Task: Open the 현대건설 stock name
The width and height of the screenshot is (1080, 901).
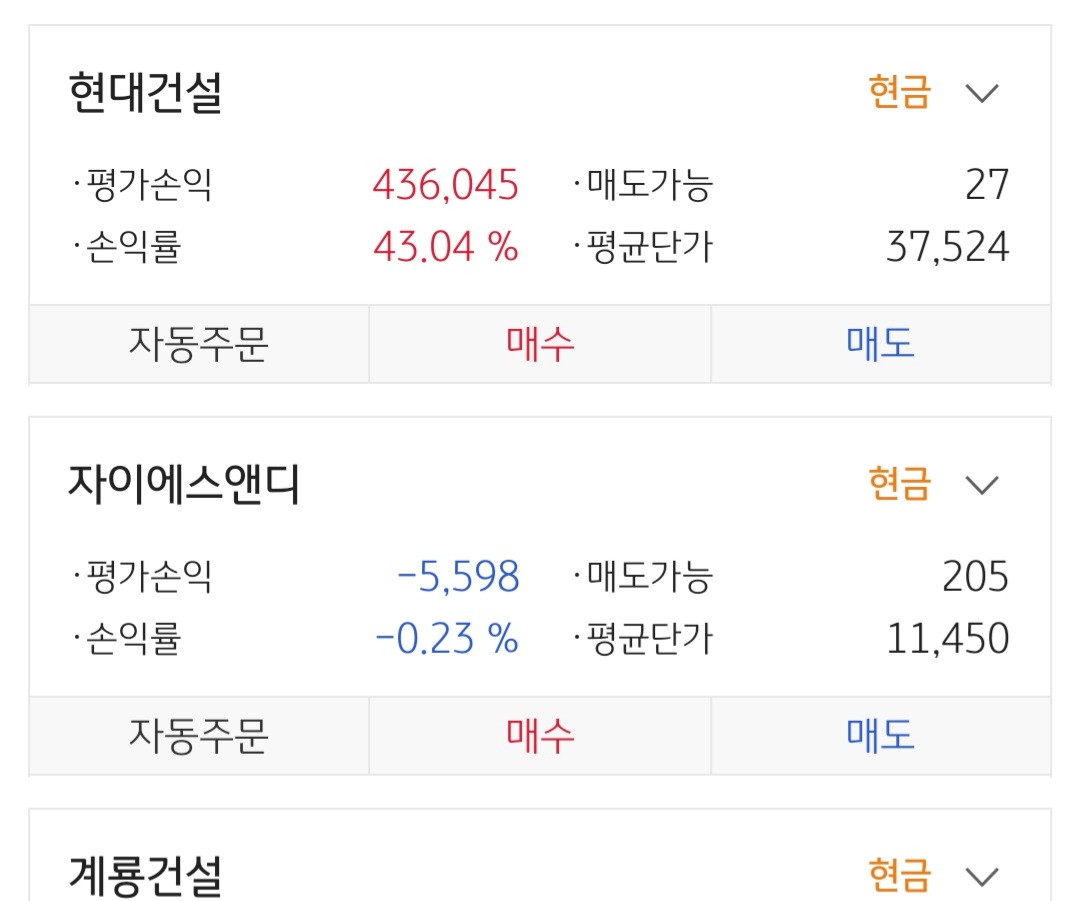Action: click(146, 93)
